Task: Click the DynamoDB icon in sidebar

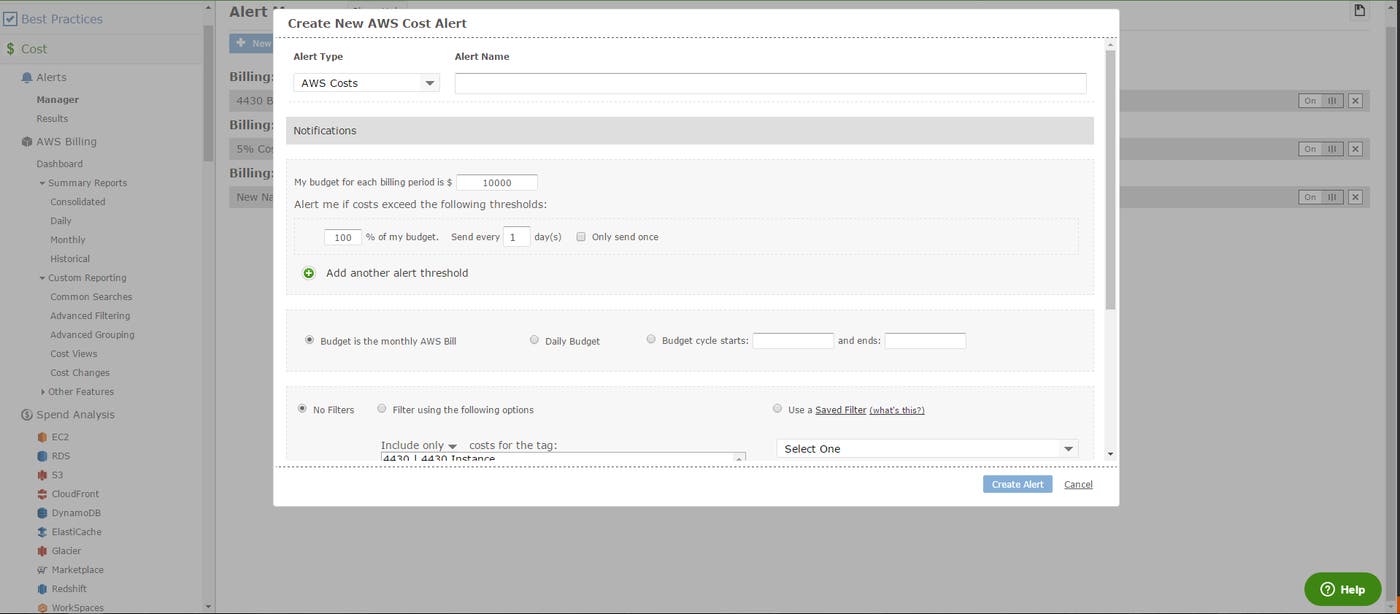Action: (x=42, y=513)
